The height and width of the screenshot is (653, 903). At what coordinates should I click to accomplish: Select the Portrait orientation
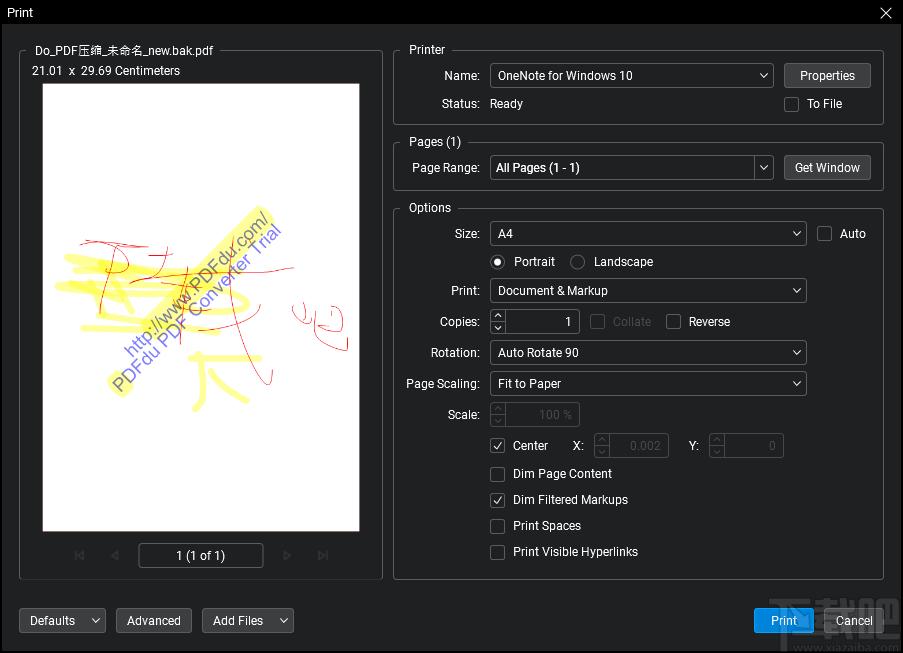coord(498,262)
